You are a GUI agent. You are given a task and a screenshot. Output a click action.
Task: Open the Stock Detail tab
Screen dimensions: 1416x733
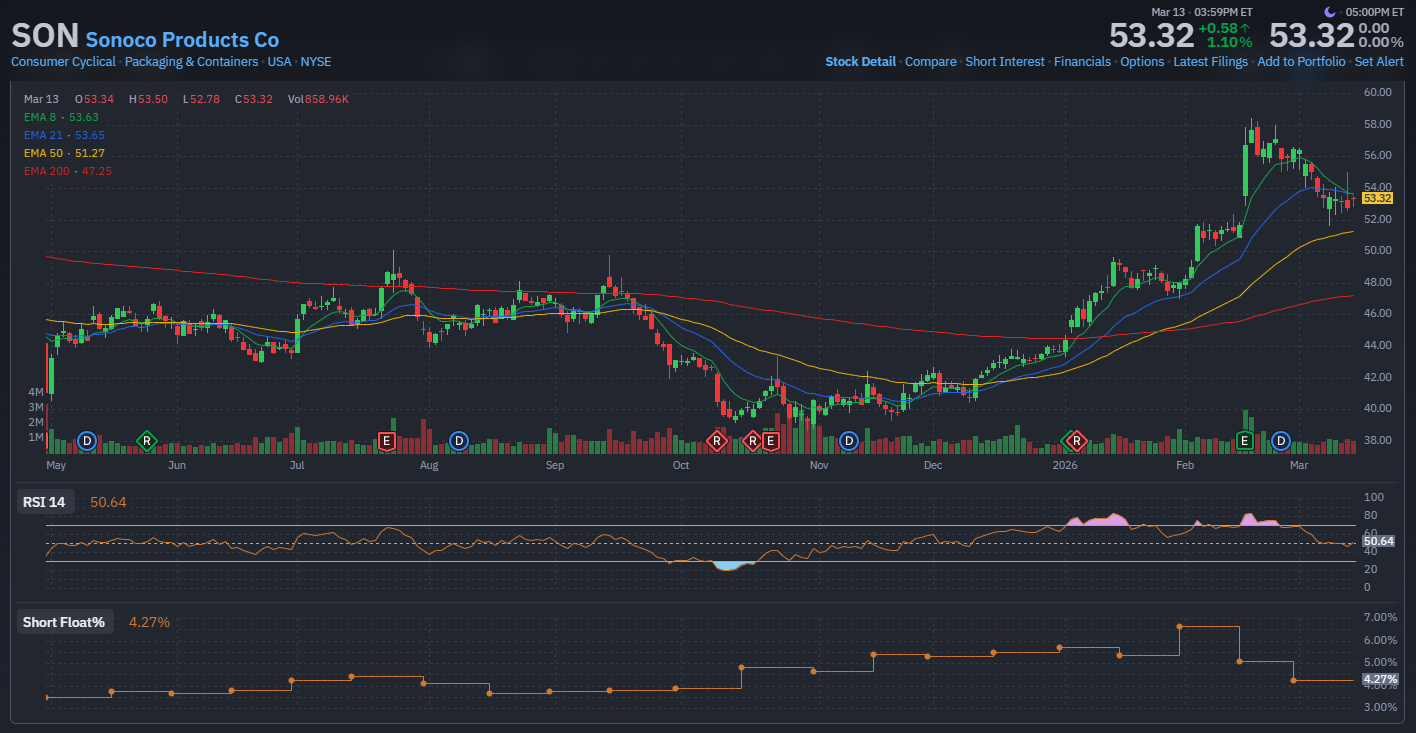860,61
